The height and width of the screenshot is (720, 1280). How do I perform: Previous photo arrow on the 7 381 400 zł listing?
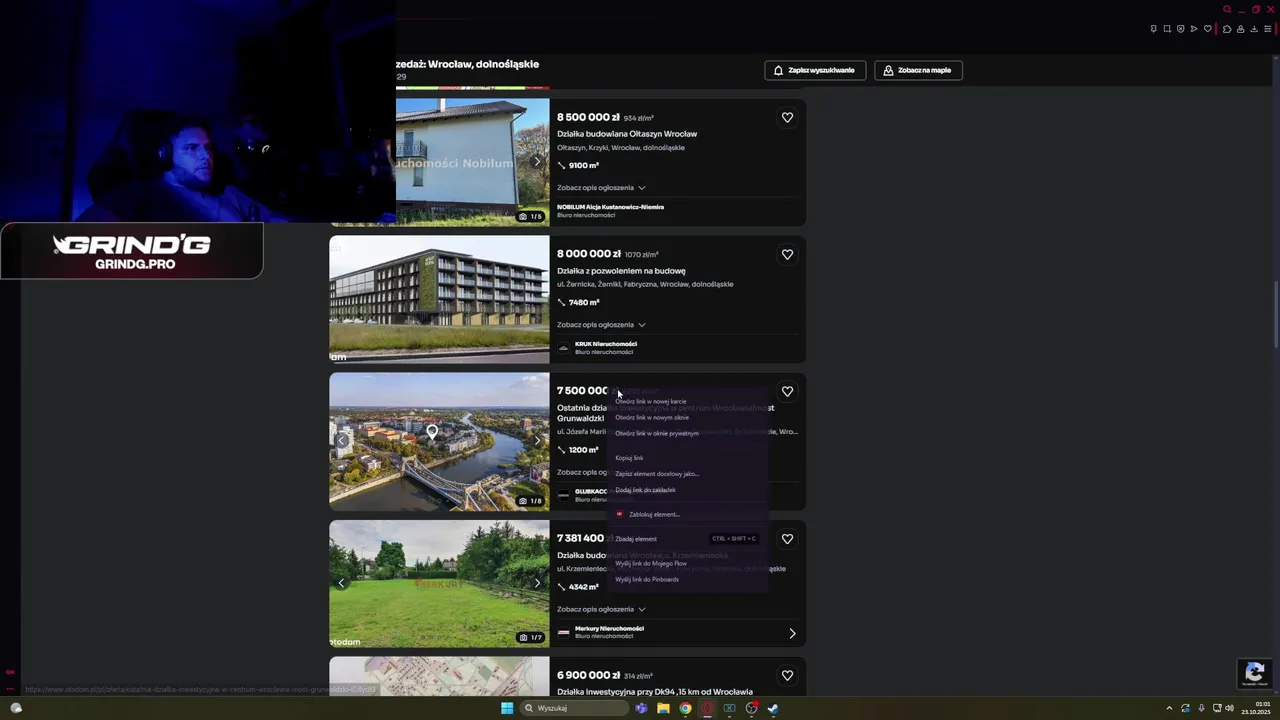click(x=341, y=583)
